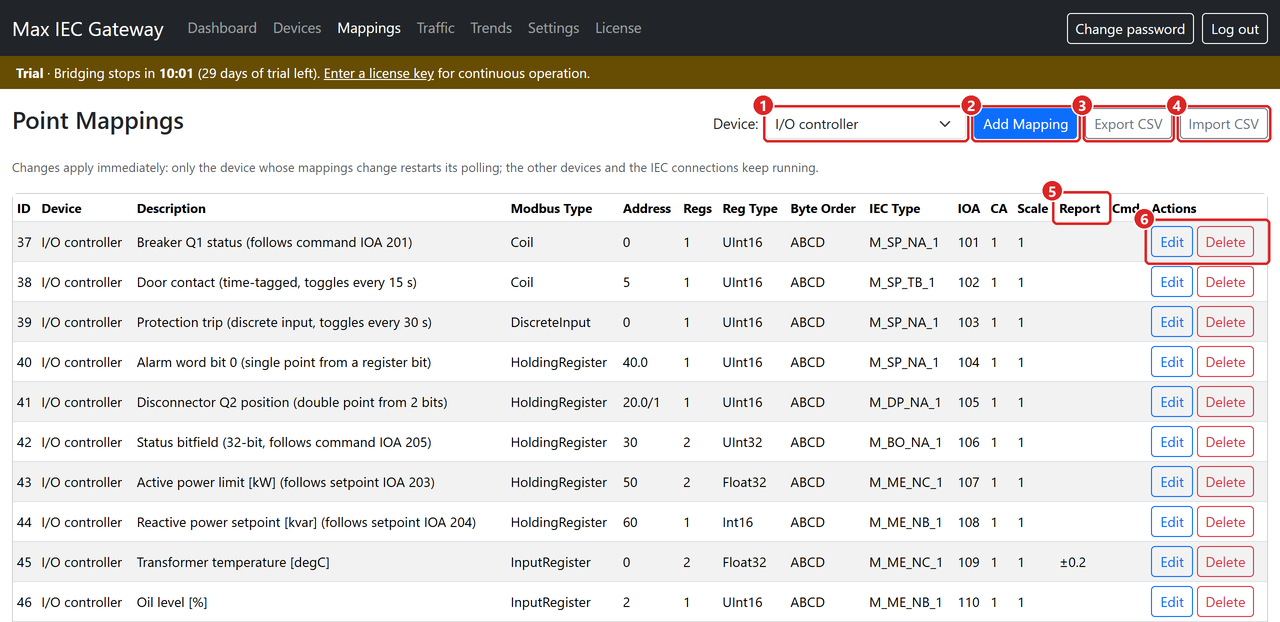Click Import CSV button
The width and height of the screenshot is (1280, 622).
1223,124
